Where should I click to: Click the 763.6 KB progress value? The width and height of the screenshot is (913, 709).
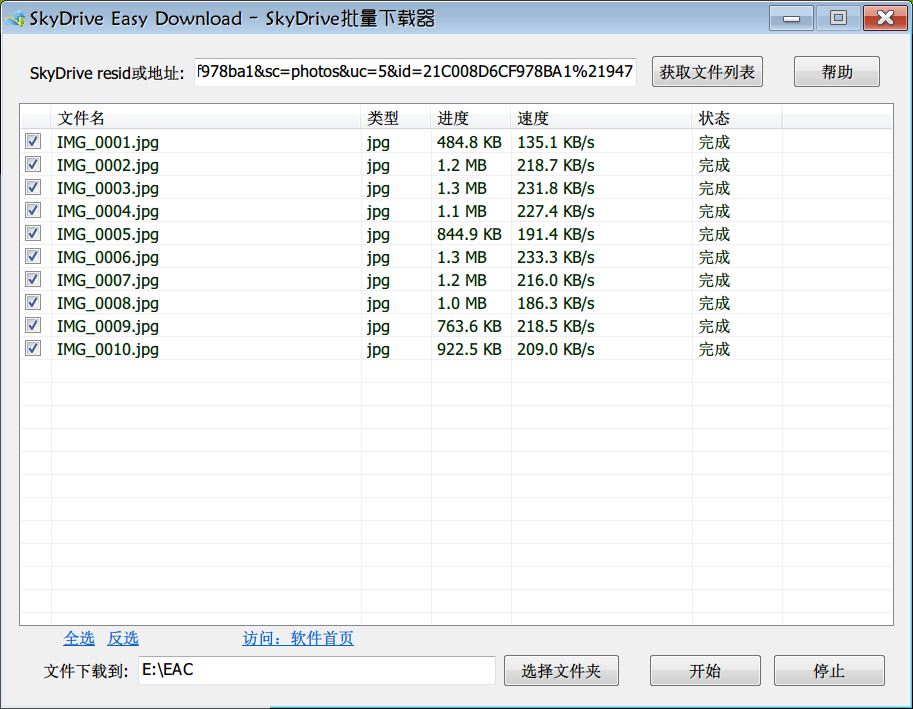(x=469, y=326)
